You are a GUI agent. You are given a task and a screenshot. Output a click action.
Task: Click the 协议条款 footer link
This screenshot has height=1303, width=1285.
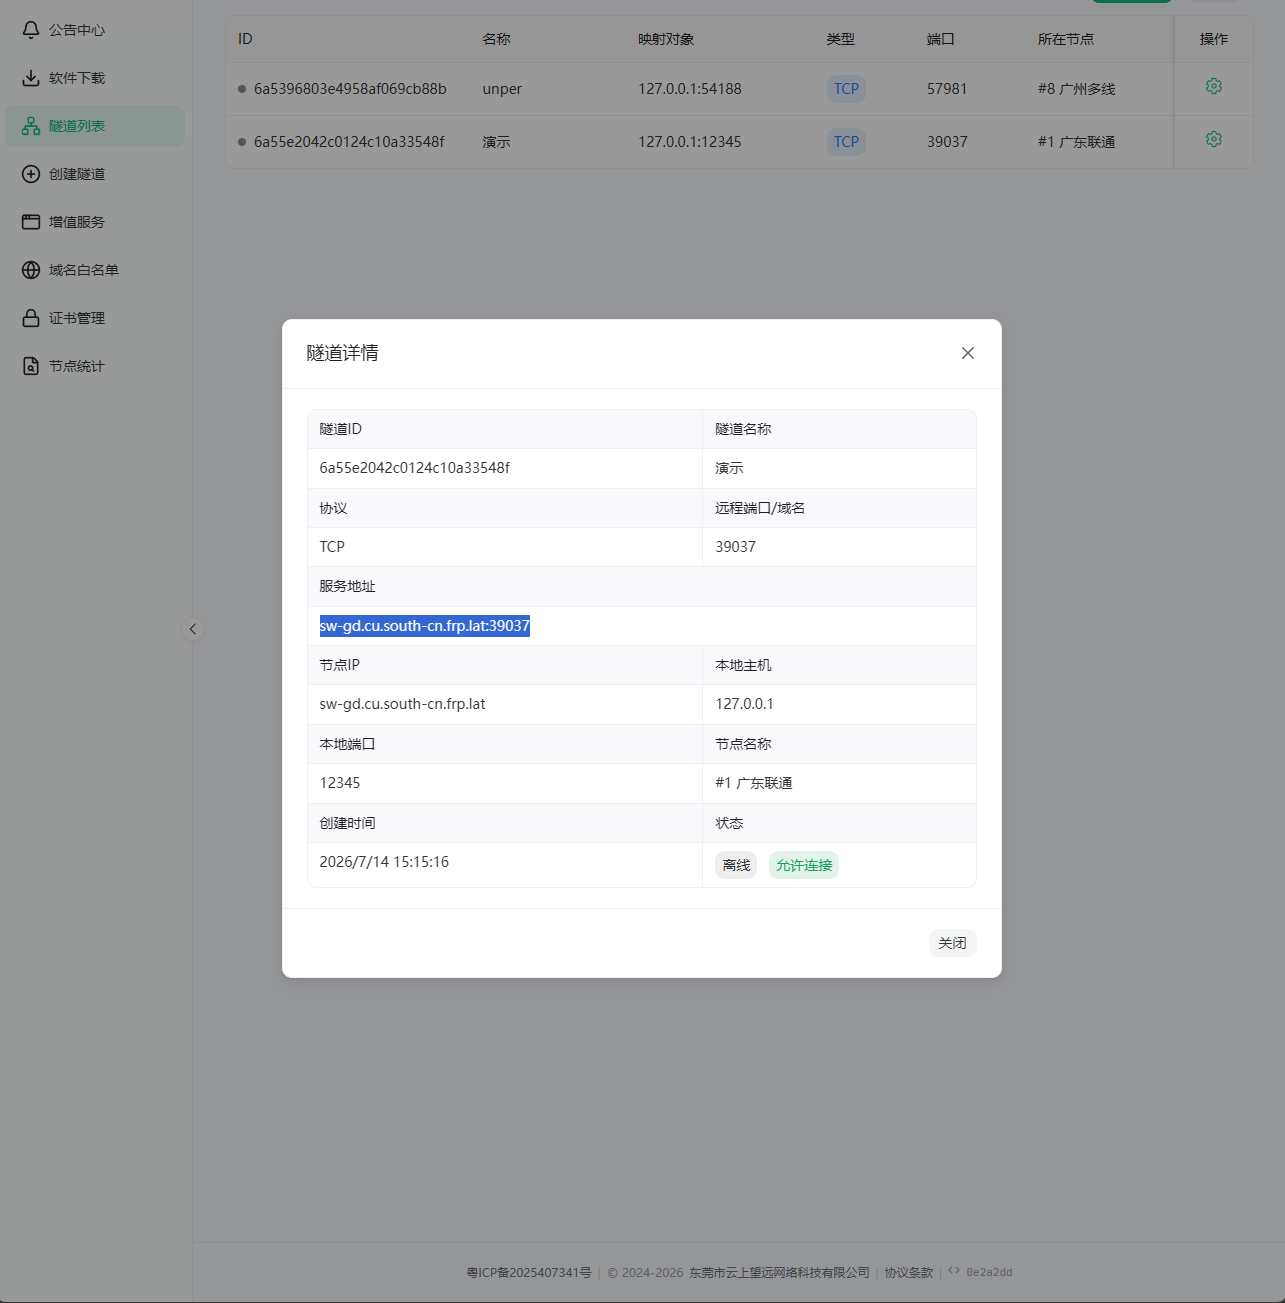click(x=908, y=1273)
